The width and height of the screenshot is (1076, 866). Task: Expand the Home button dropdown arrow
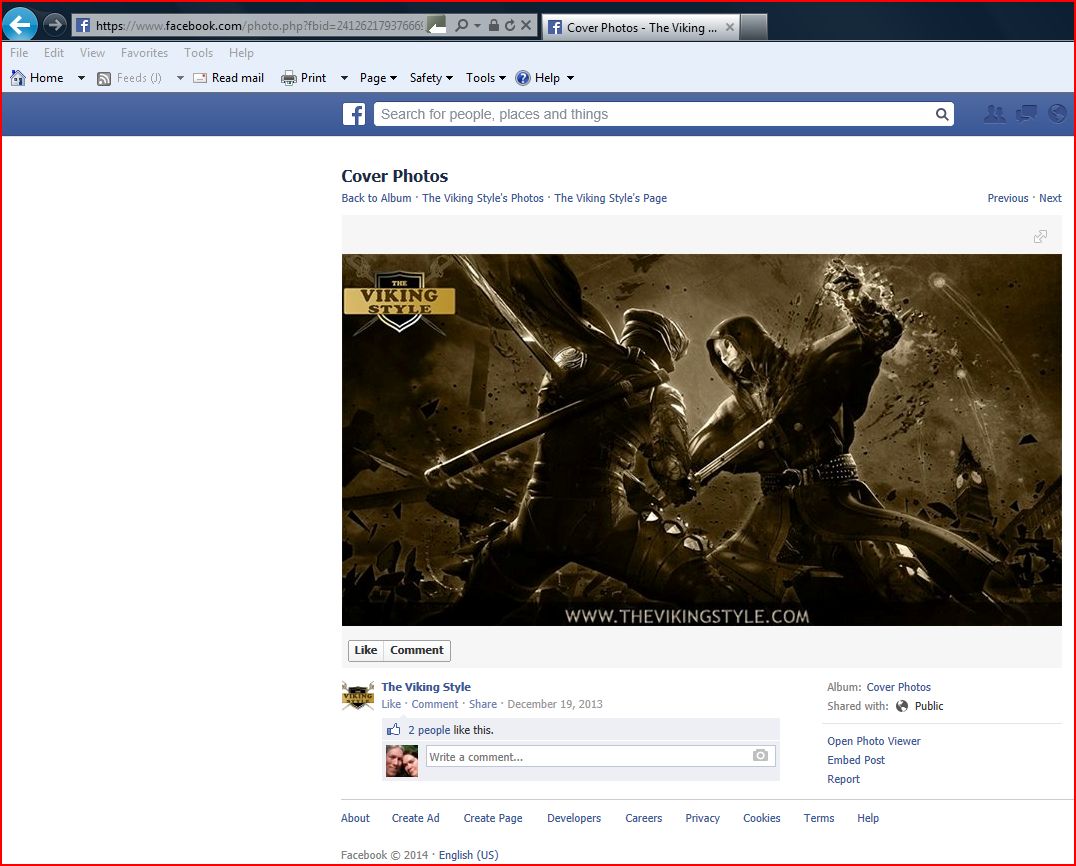[81, 78]
